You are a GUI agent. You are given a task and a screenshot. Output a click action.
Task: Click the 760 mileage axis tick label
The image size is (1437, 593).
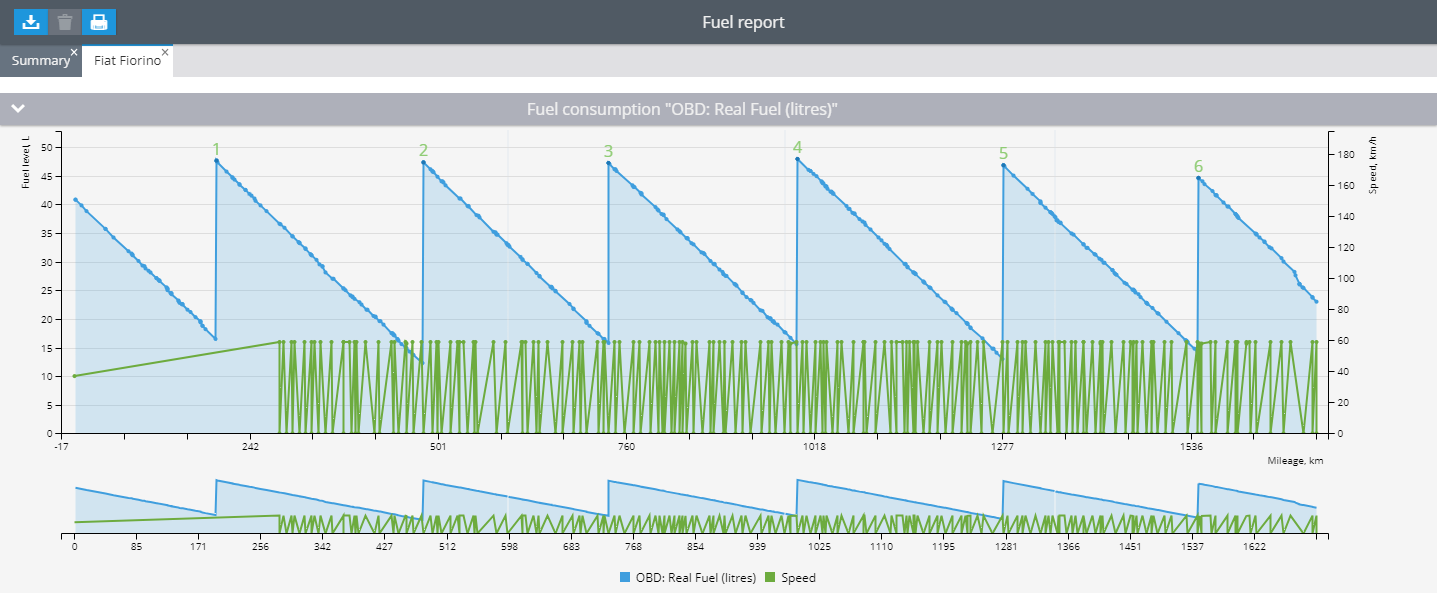pyautogui.click(x=626, y=446)
